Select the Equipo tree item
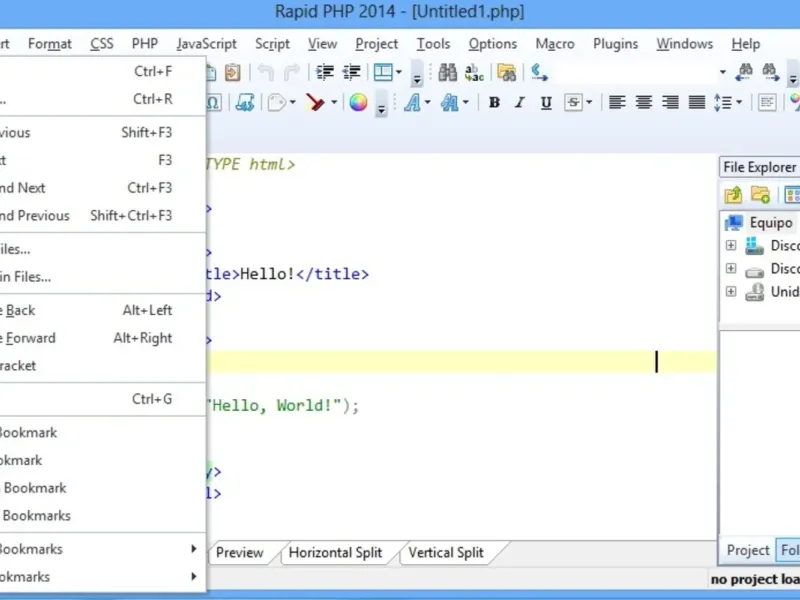 (x=770, y=223)
